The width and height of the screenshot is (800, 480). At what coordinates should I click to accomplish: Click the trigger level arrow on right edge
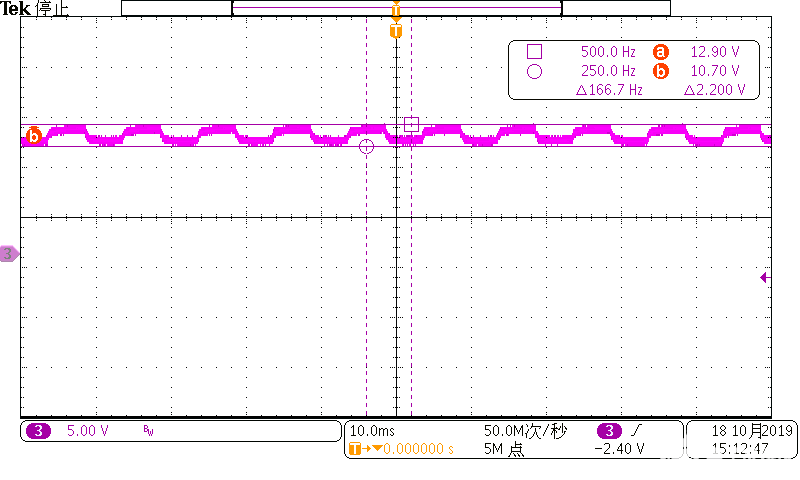(765, 277)
